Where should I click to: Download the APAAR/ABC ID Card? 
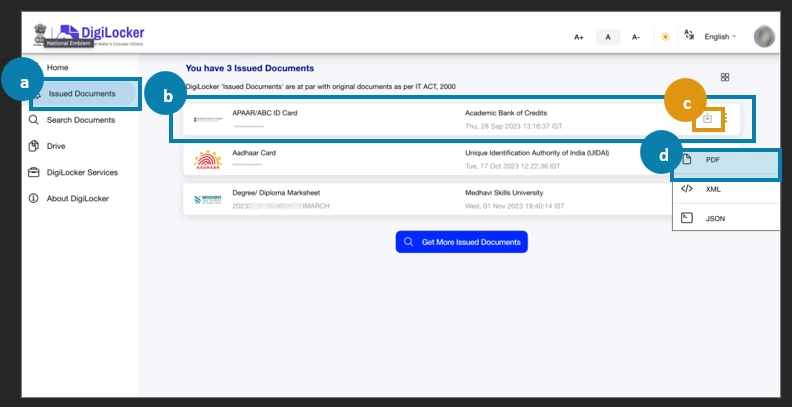(708, 119)
